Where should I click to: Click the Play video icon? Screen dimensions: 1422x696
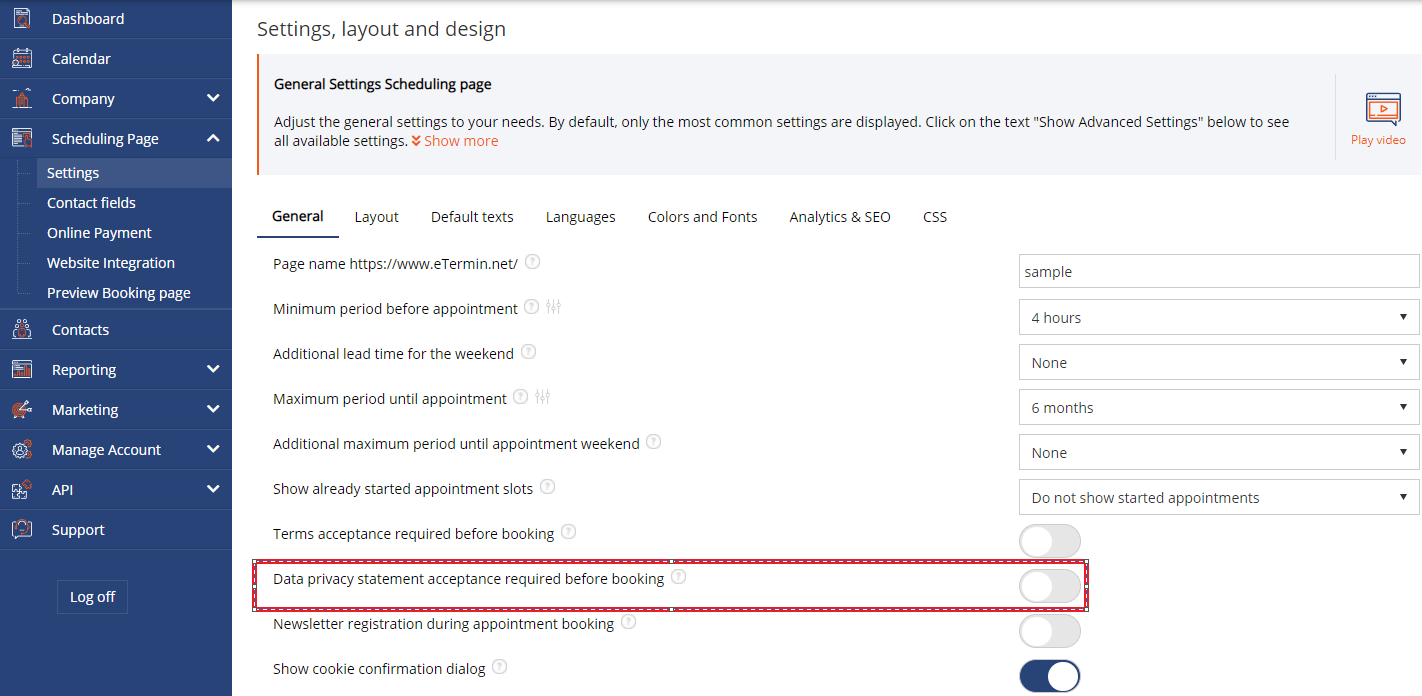pyautogui.click(x=1383, y=108)
